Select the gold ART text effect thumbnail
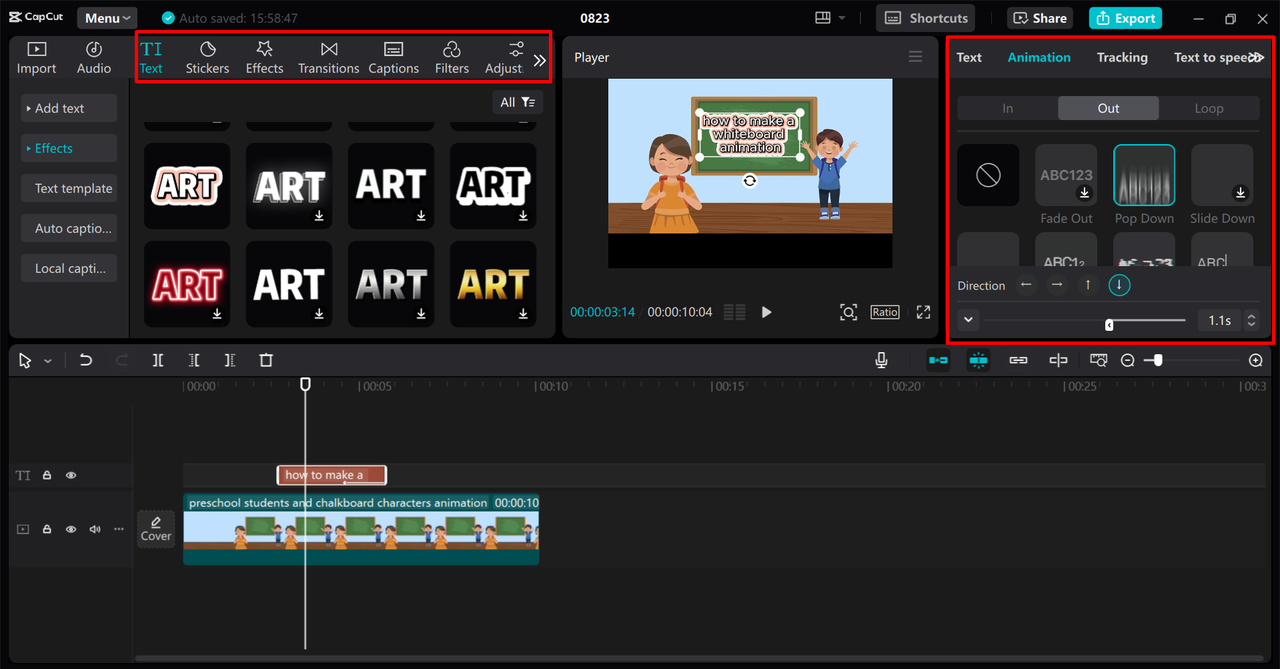 click(493, 284)
